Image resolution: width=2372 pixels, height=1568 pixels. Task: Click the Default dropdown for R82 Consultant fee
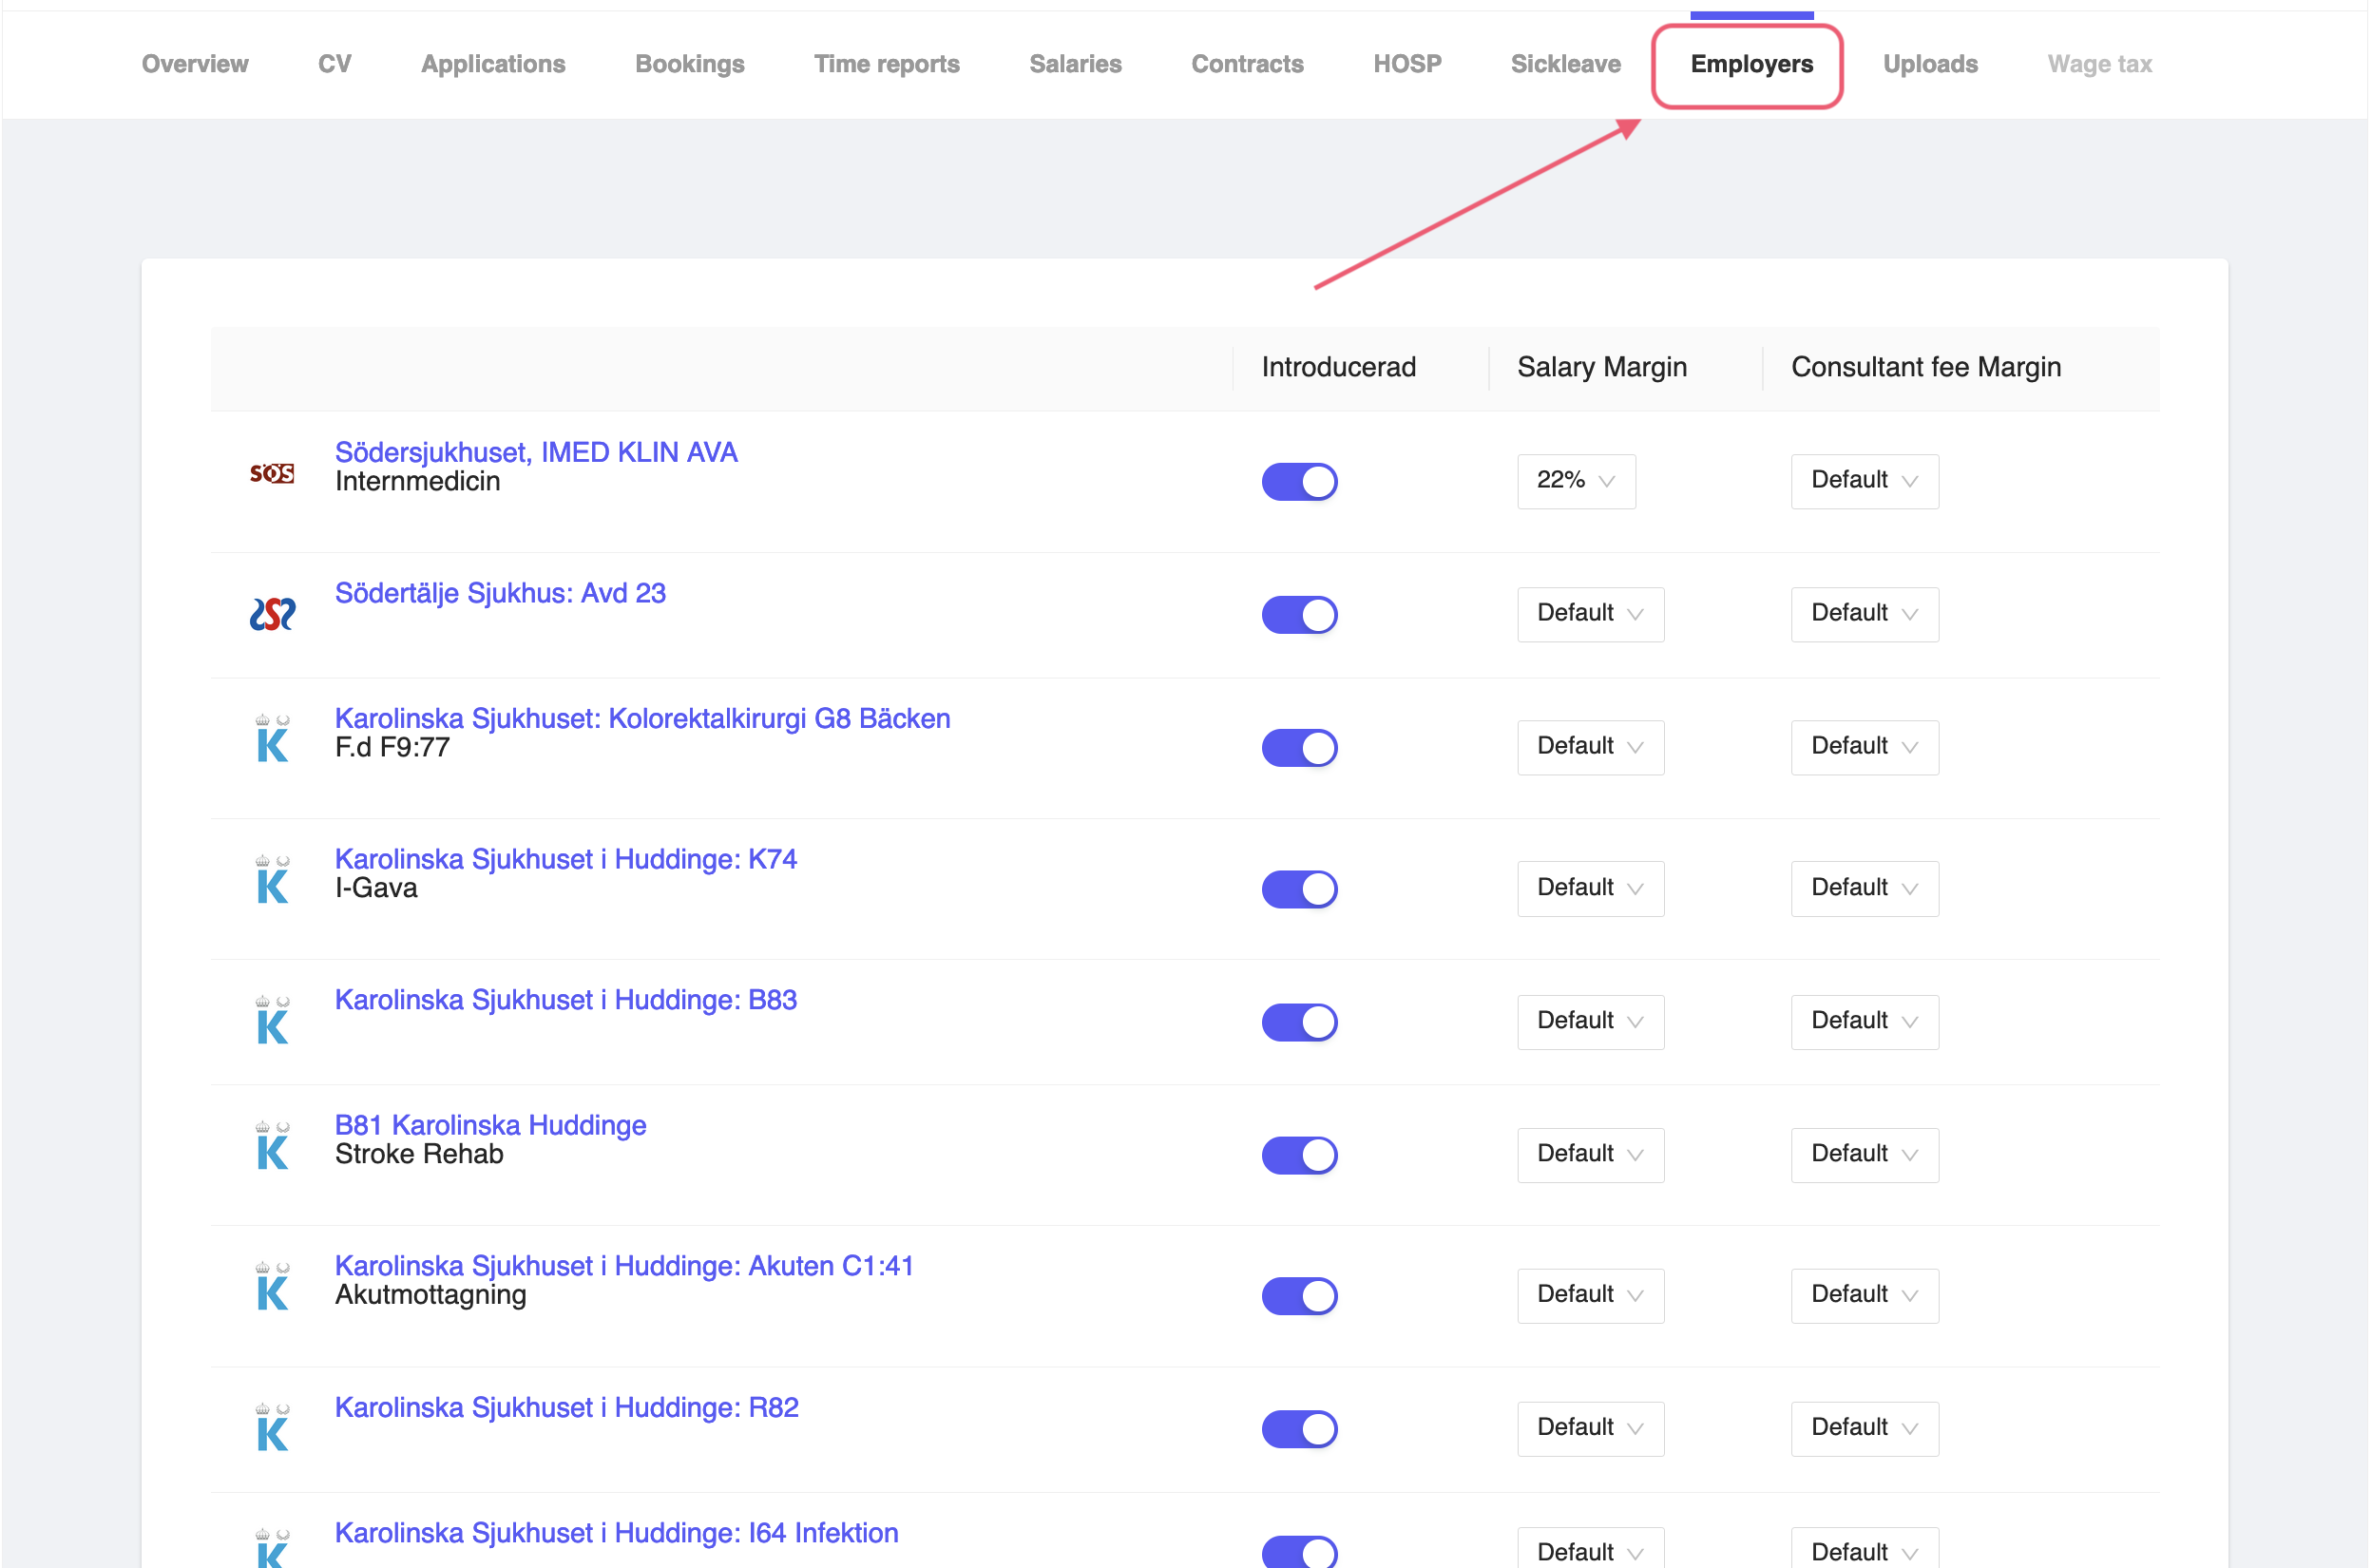pyautogui.click(x=1863, y=1428)
